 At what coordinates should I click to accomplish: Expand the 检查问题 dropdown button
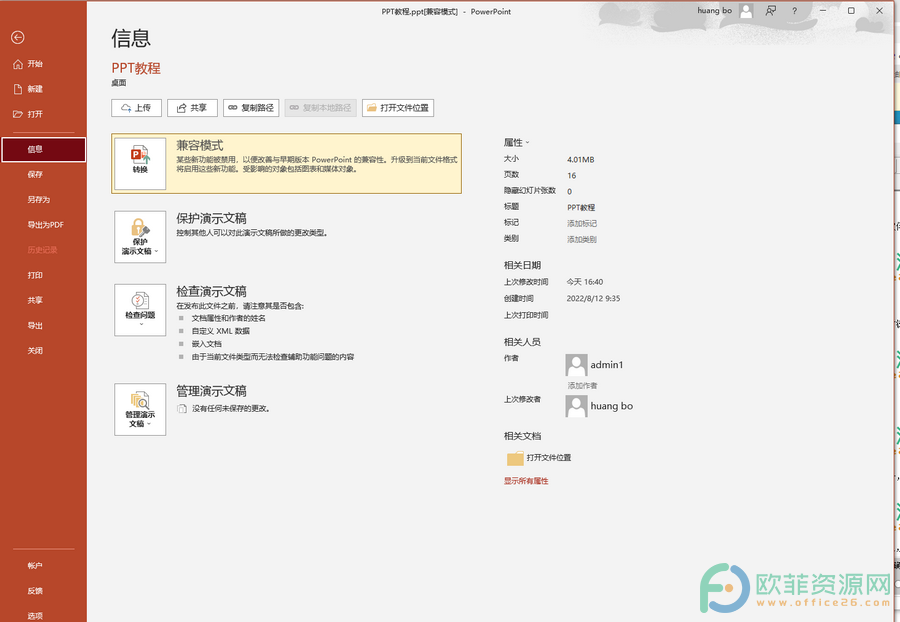tap(140, 310)
